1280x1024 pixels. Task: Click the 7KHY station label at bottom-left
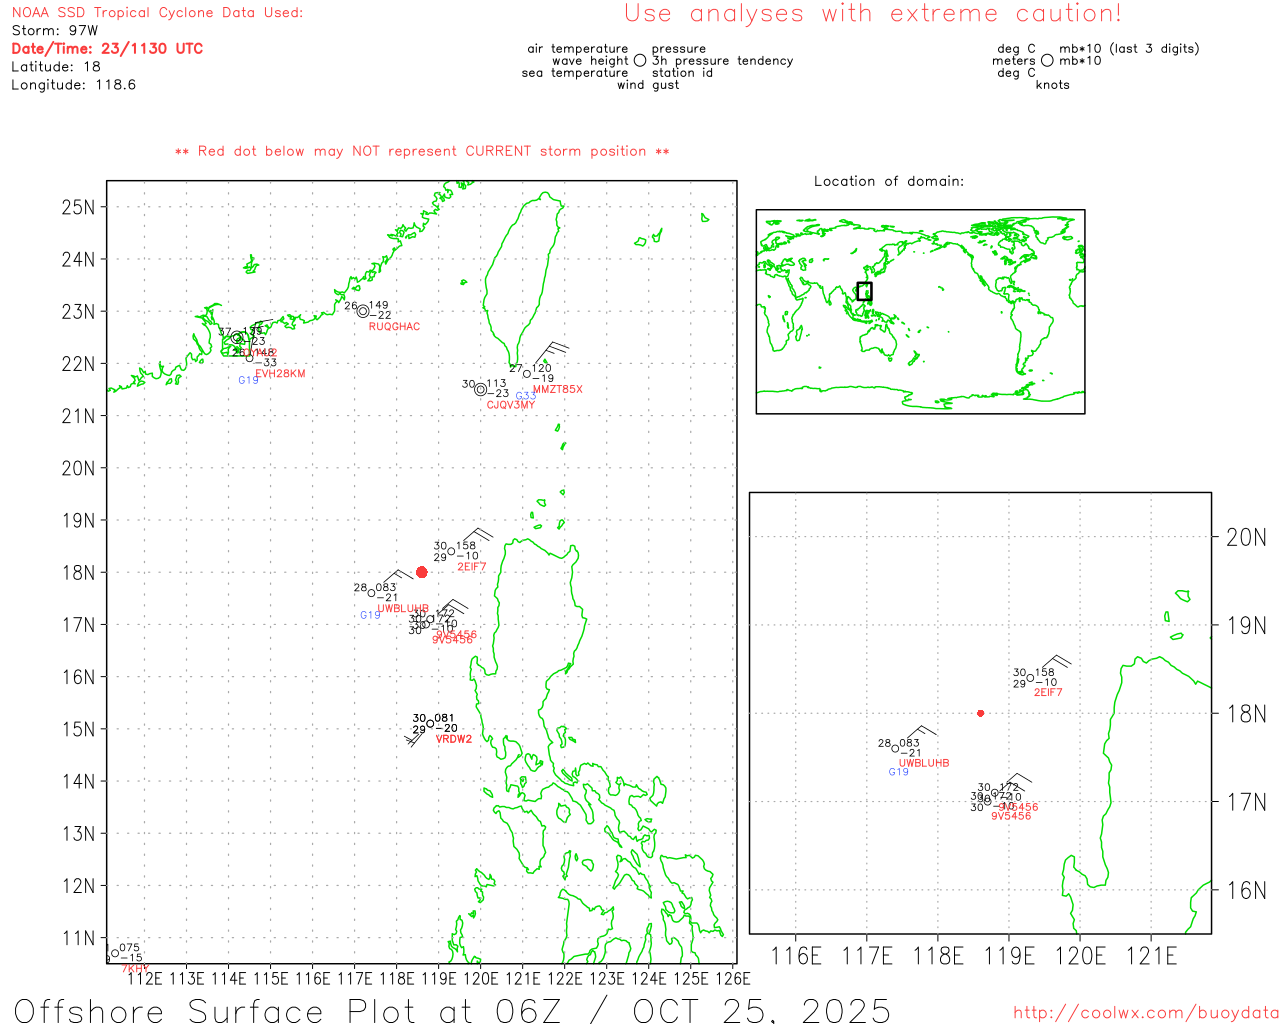[x=135, y=969]
